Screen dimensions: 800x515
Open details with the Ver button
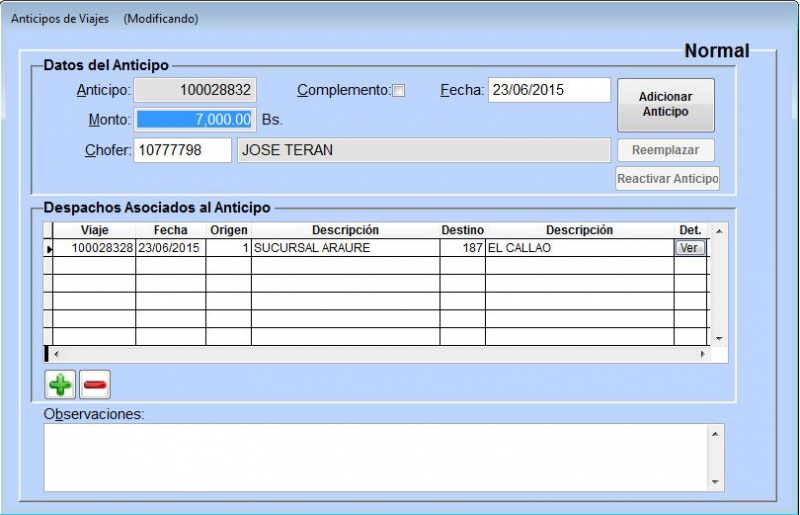[x=690, y=248]
